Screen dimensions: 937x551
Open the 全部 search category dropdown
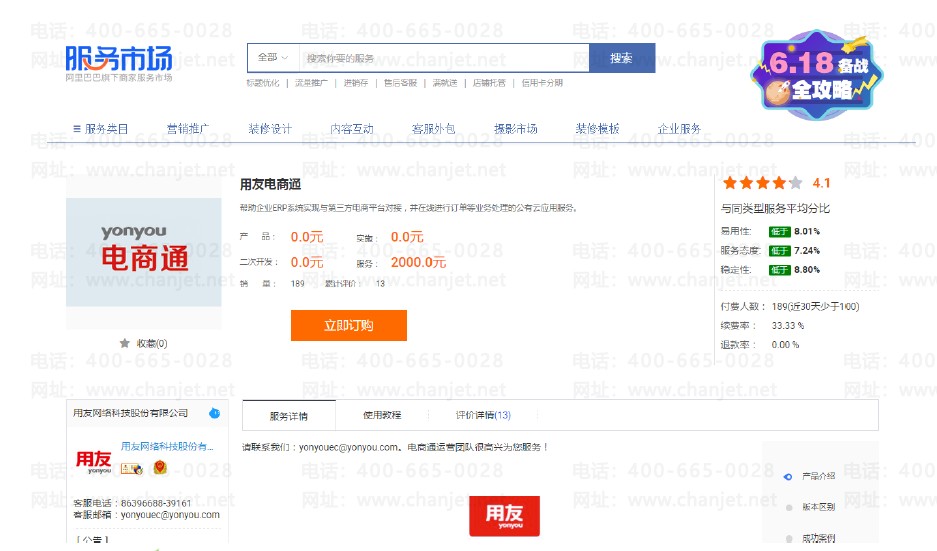tap(273, 58)
